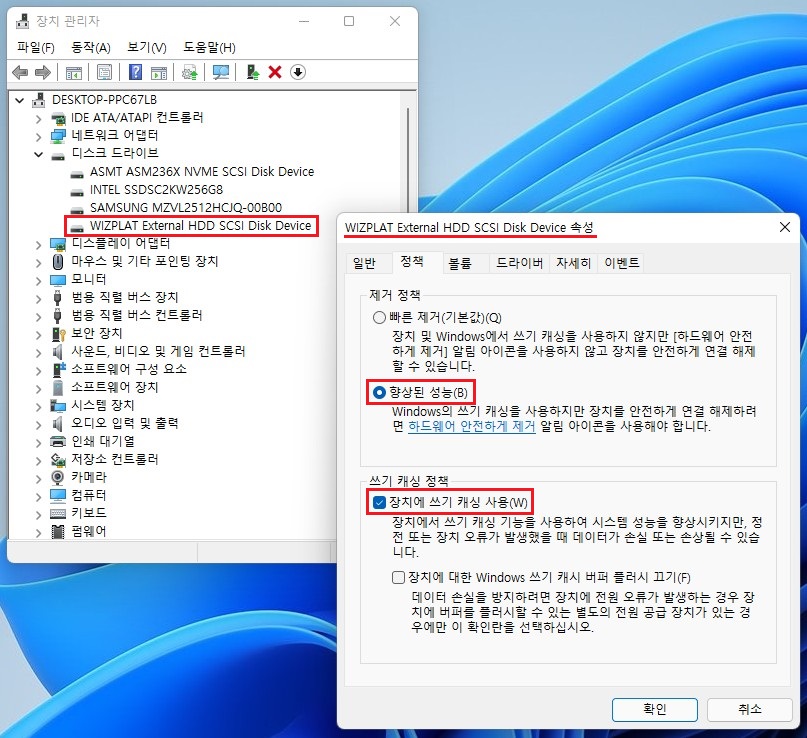The width and height of the screenshot is (807, 738).
Task: Expand the 소프트웨어 장치 node
Action: click(x=39, y=388)
